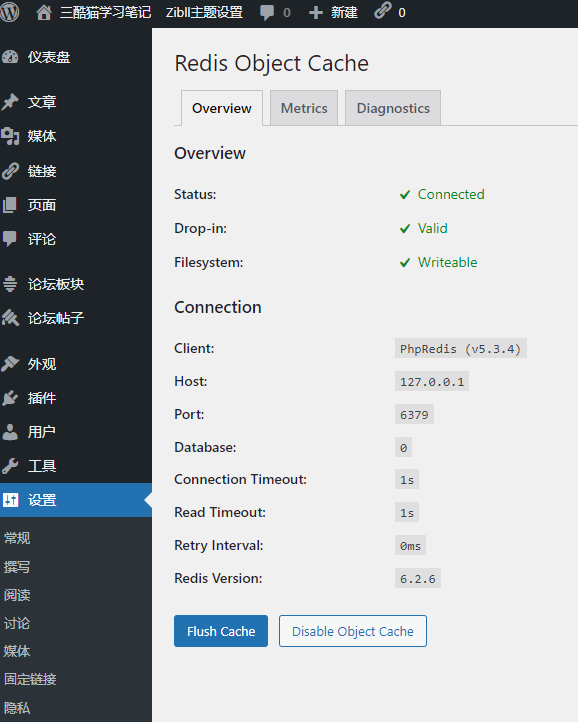Screen dimensions: 578x722
Task: Click the plus icon for 新建
Action: (315, 12)
